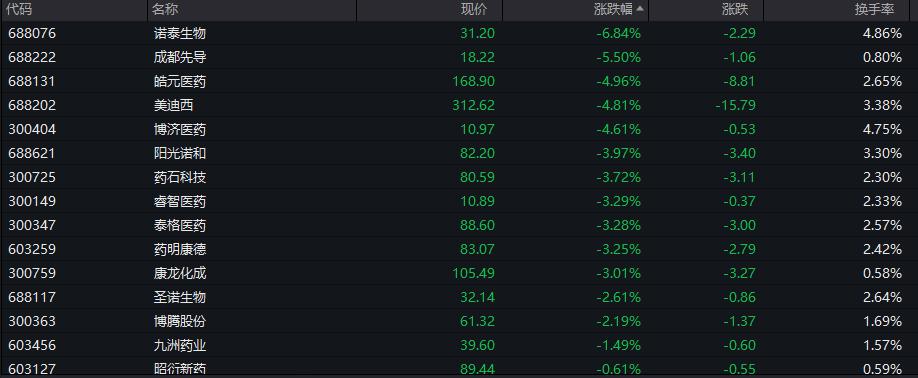The image size is (918, 378).
Task: Open the 泰格医药 stock row
Action: click(x=459, y=225)
